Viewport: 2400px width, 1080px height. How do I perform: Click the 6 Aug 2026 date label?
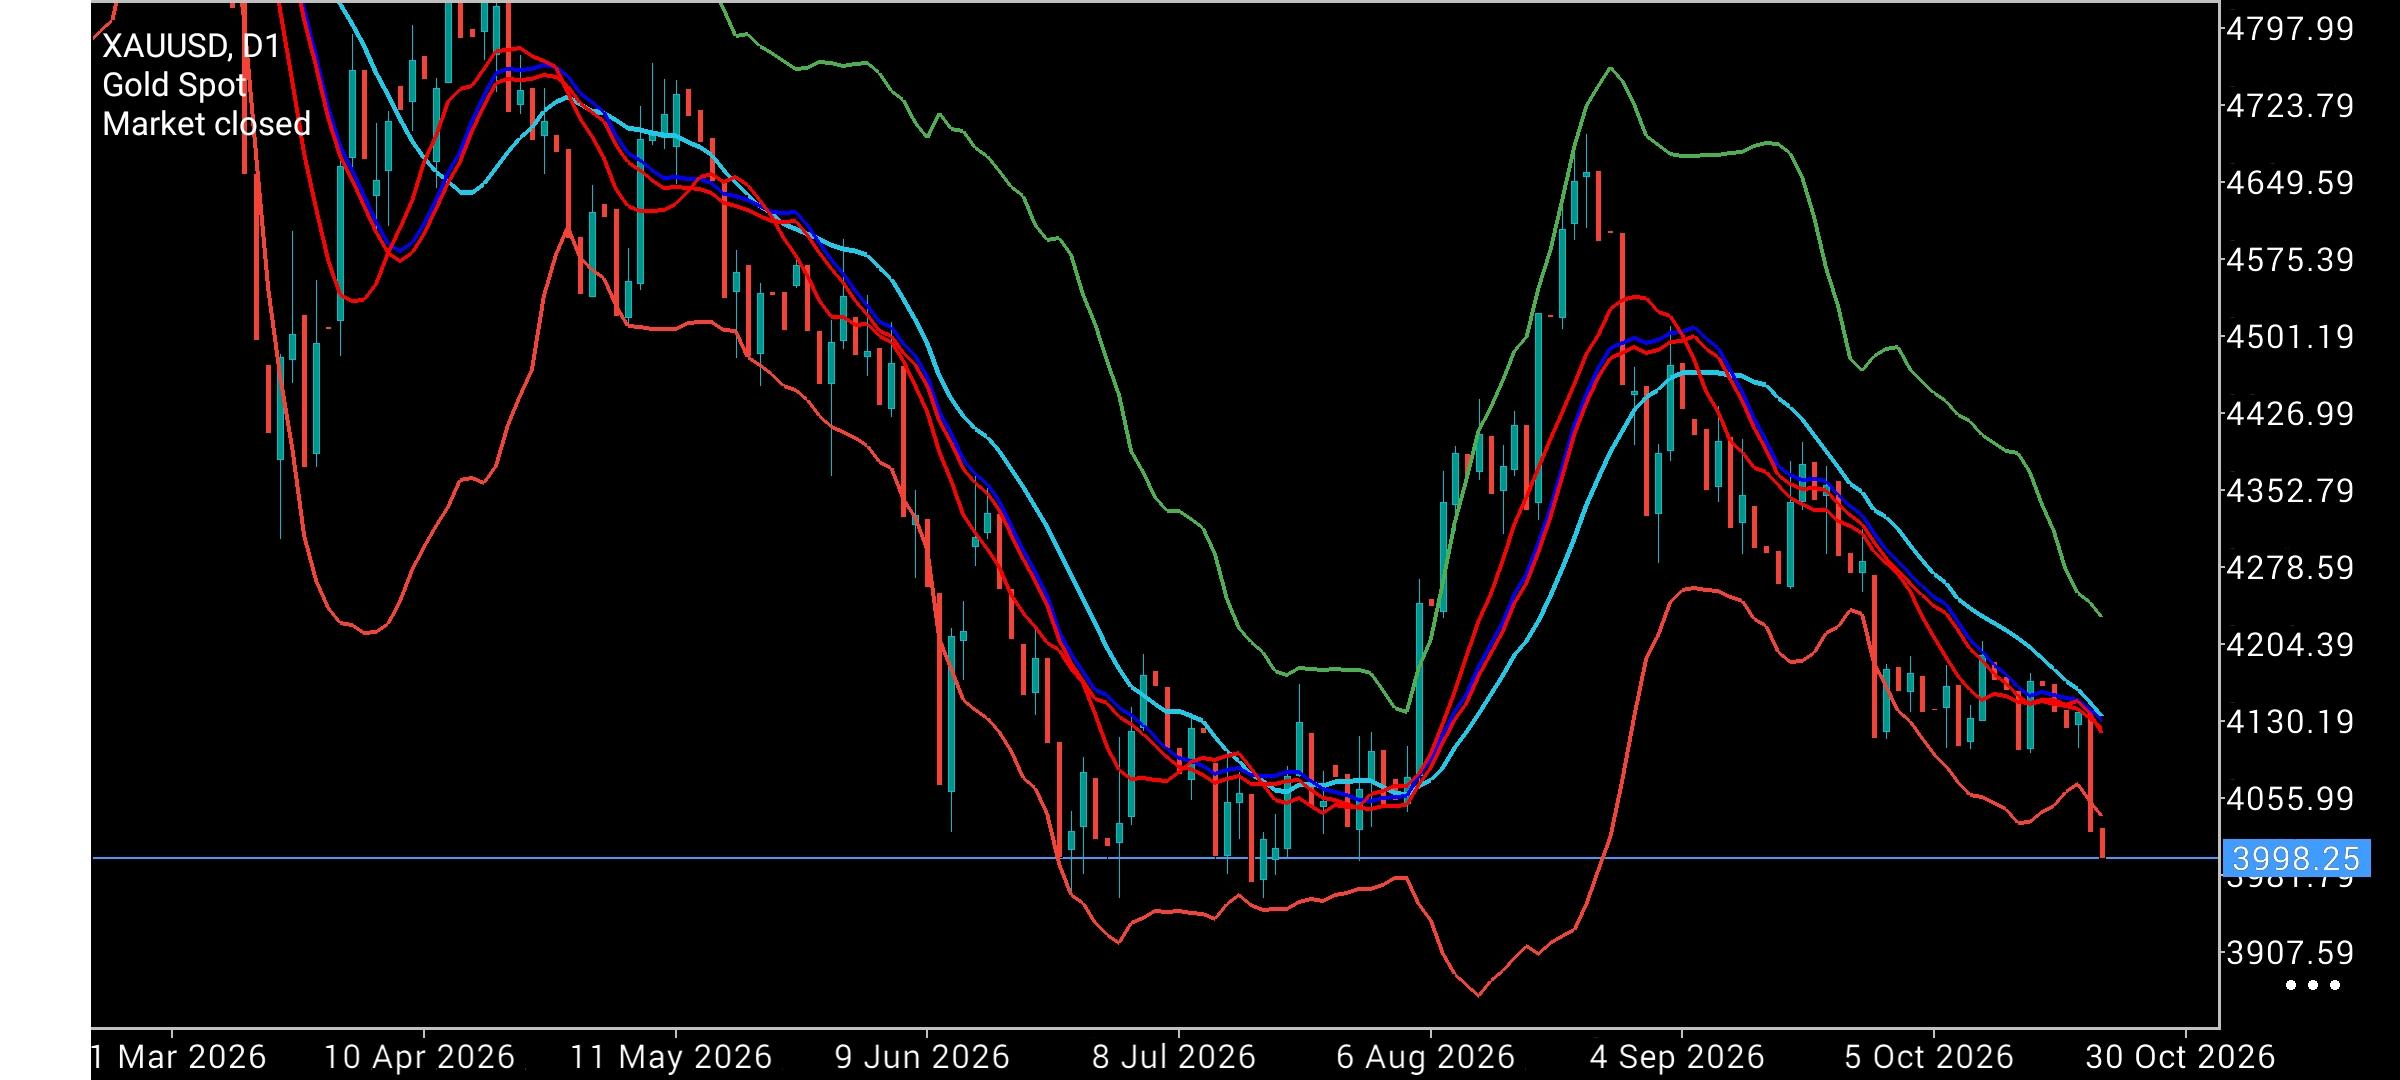pos(1426,1057)
